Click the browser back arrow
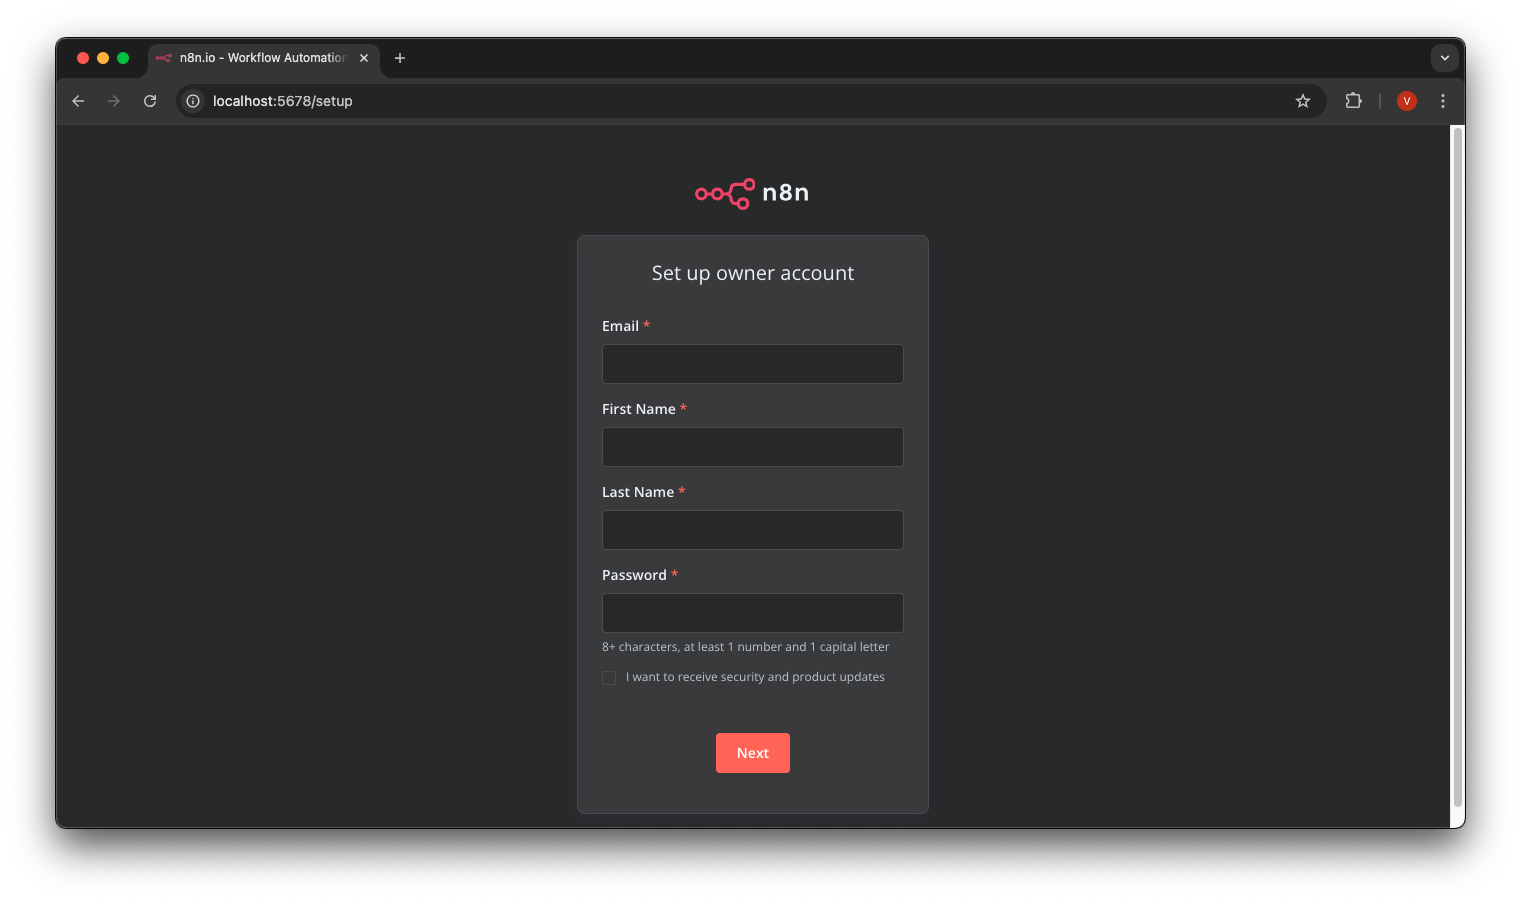The height and width of the screenshot is (902, 1521). pos(78,101)
